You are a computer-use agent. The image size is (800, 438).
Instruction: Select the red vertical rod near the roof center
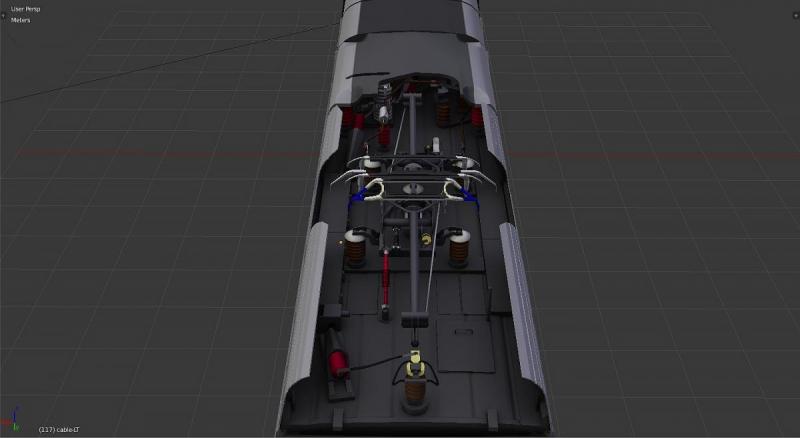point(386,278)
